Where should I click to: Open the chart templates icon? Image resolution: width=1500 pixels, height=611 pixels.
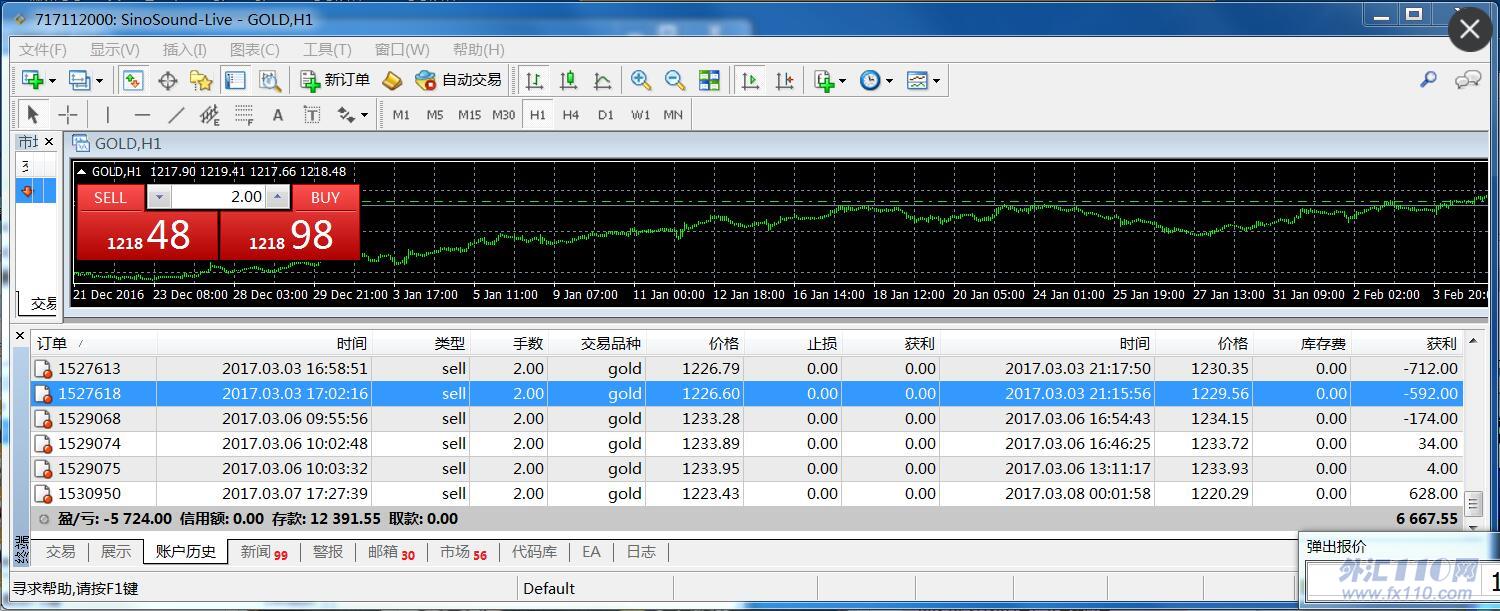point(917,80)
